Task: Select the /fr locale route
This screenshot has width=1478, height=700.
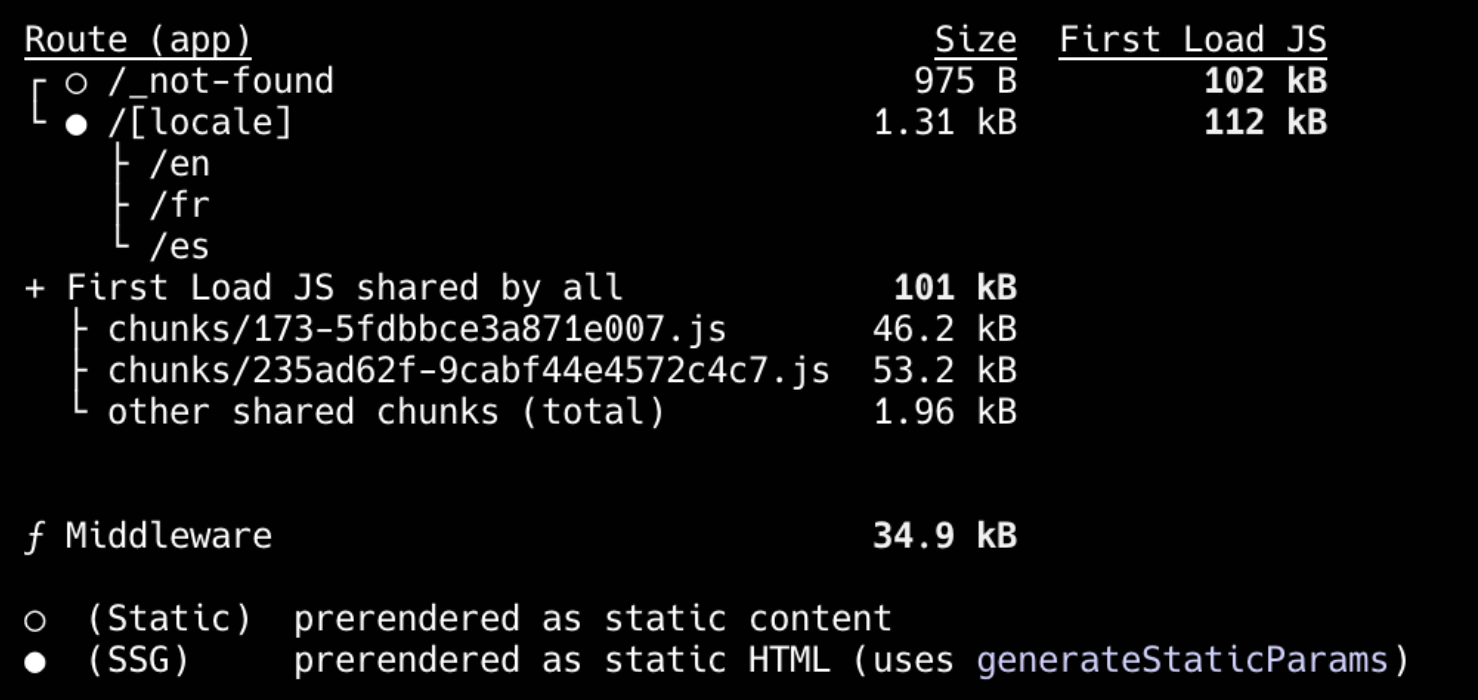Action: 180,206
